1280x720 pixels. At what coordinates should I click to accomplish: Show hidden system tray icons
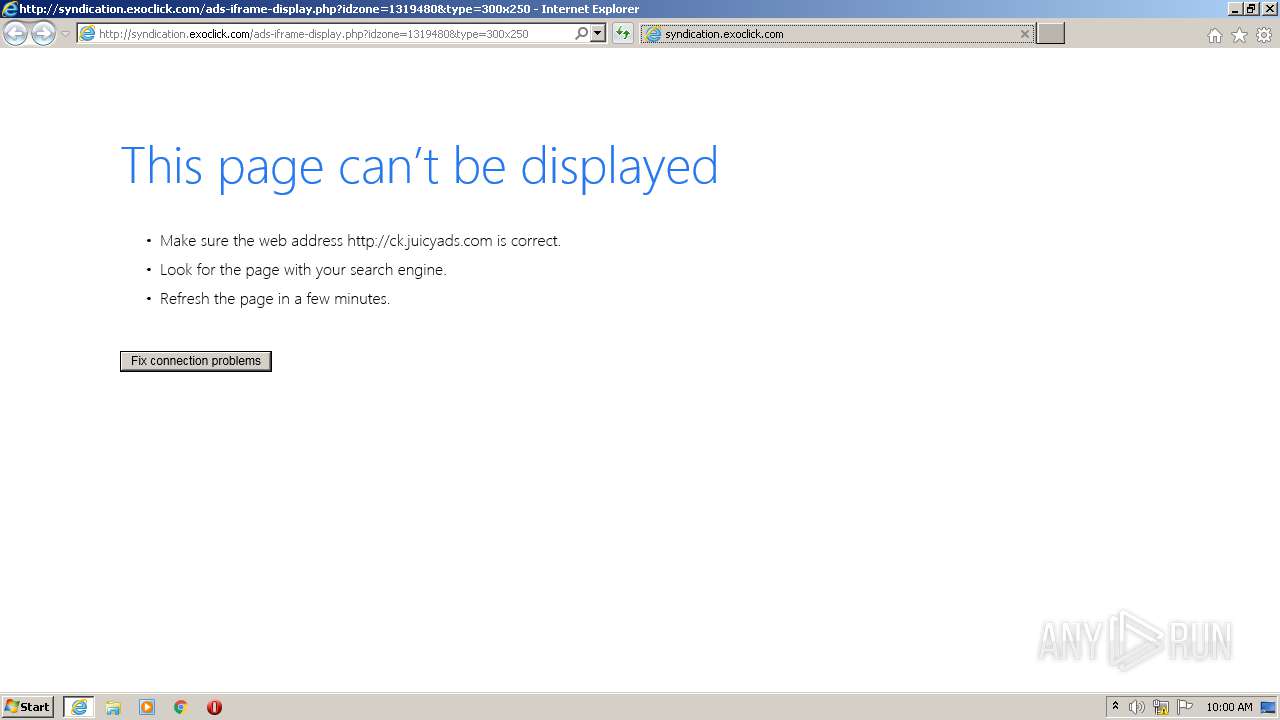[1115, 707]
